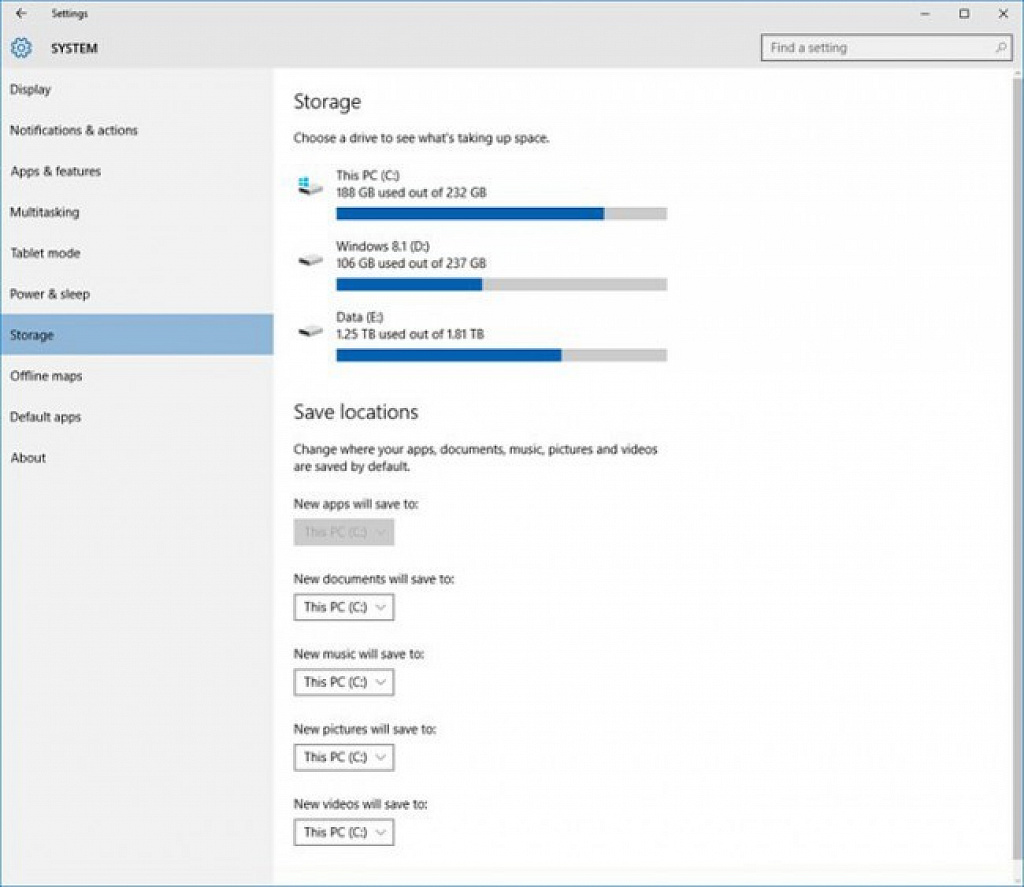Viewport: 1024px width, 887px height.
Task: Maximize the Settings window
Action: 964,14
